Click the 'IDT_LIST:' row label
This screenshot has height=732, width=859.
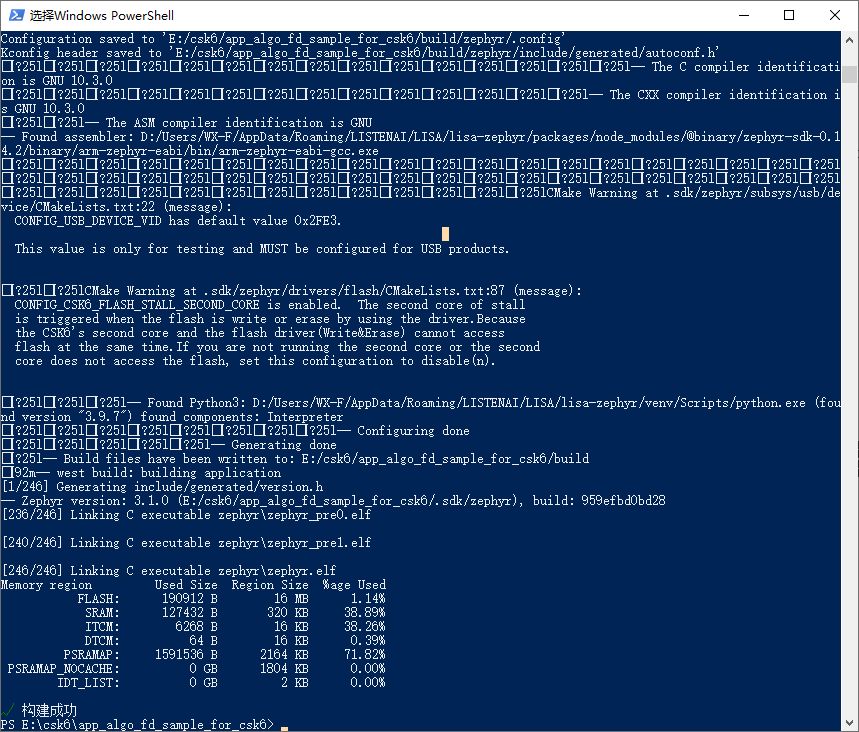[x=88, y=683]
